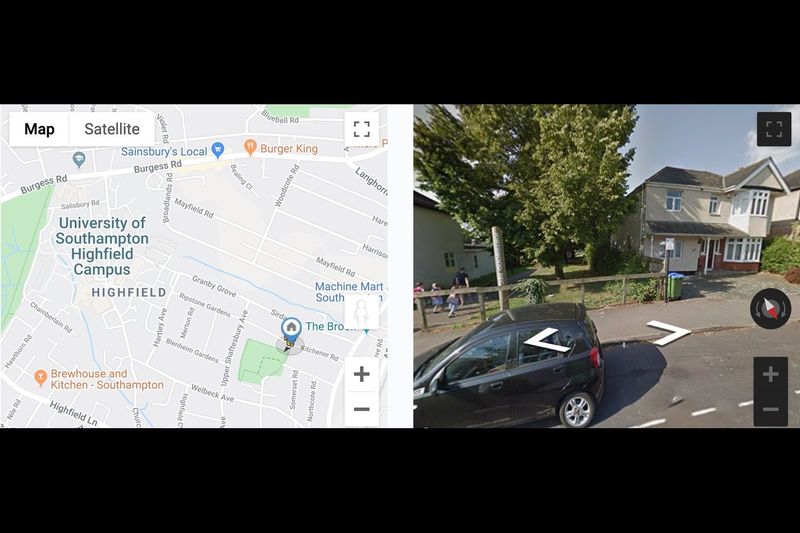The width and height of the screenshot is (800, 533).
Task: Toggle fullscreen on the map panel
Action: pyautogui.click(x=362, y=129)
